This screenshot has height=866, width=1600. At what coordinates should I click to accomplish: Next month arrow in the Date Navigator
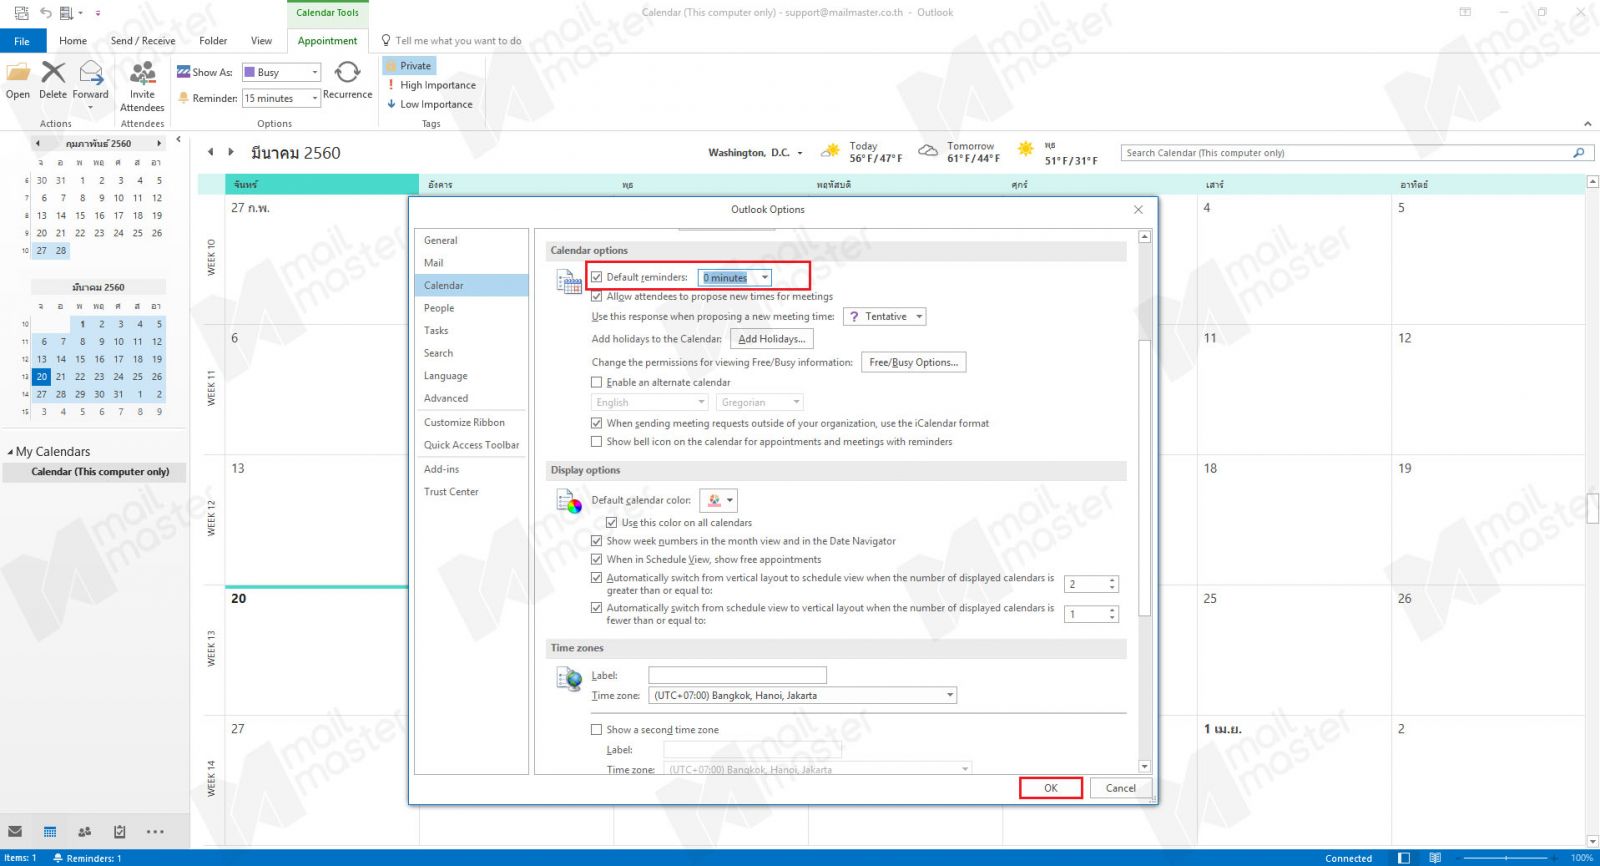point(158,143)
